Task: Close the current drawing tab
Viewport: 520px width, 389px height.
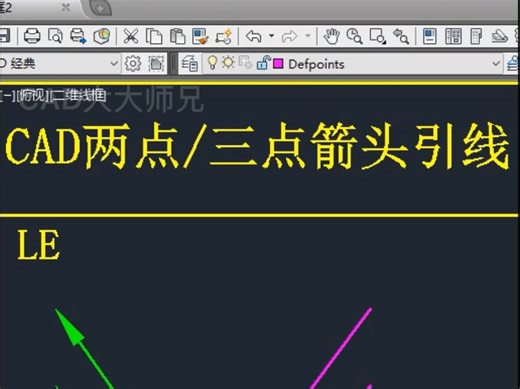Action: 66,7
